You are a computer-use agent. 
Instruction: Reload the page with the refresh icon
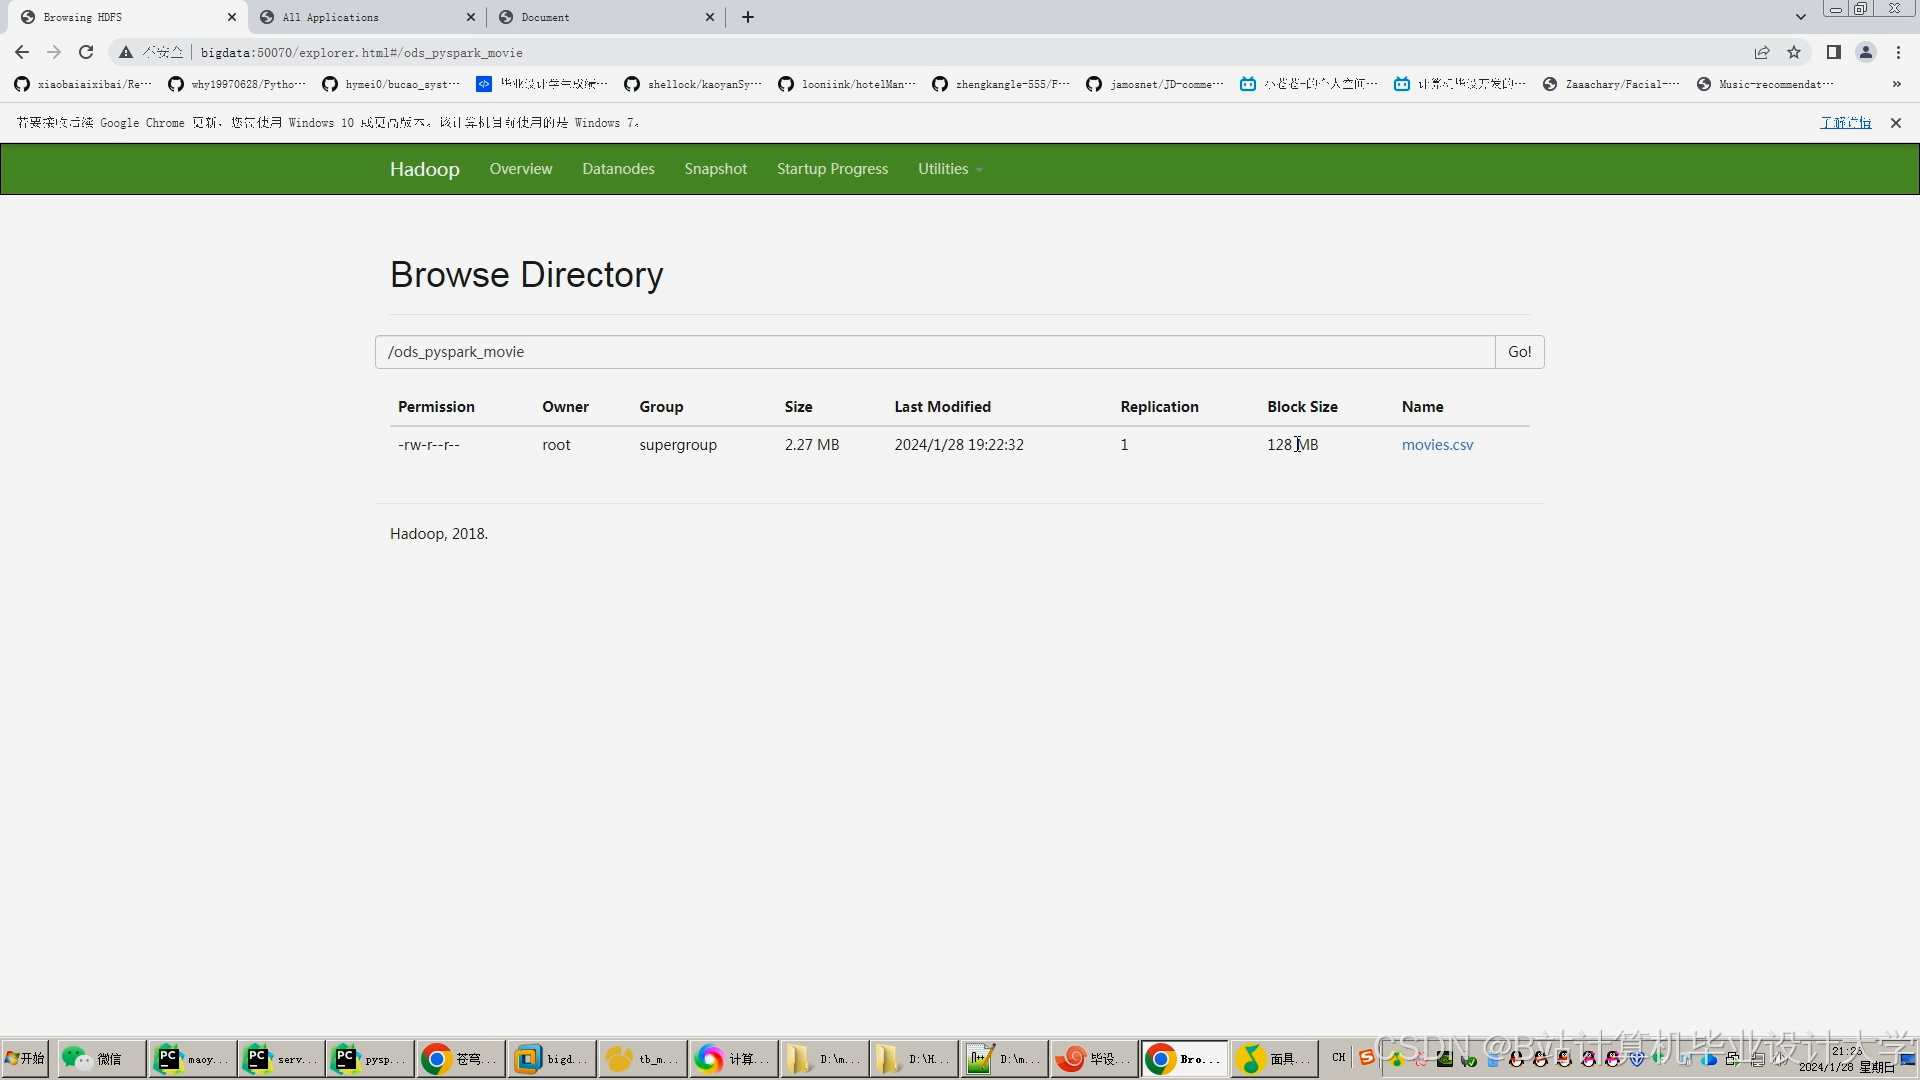[x=86, y=52]
